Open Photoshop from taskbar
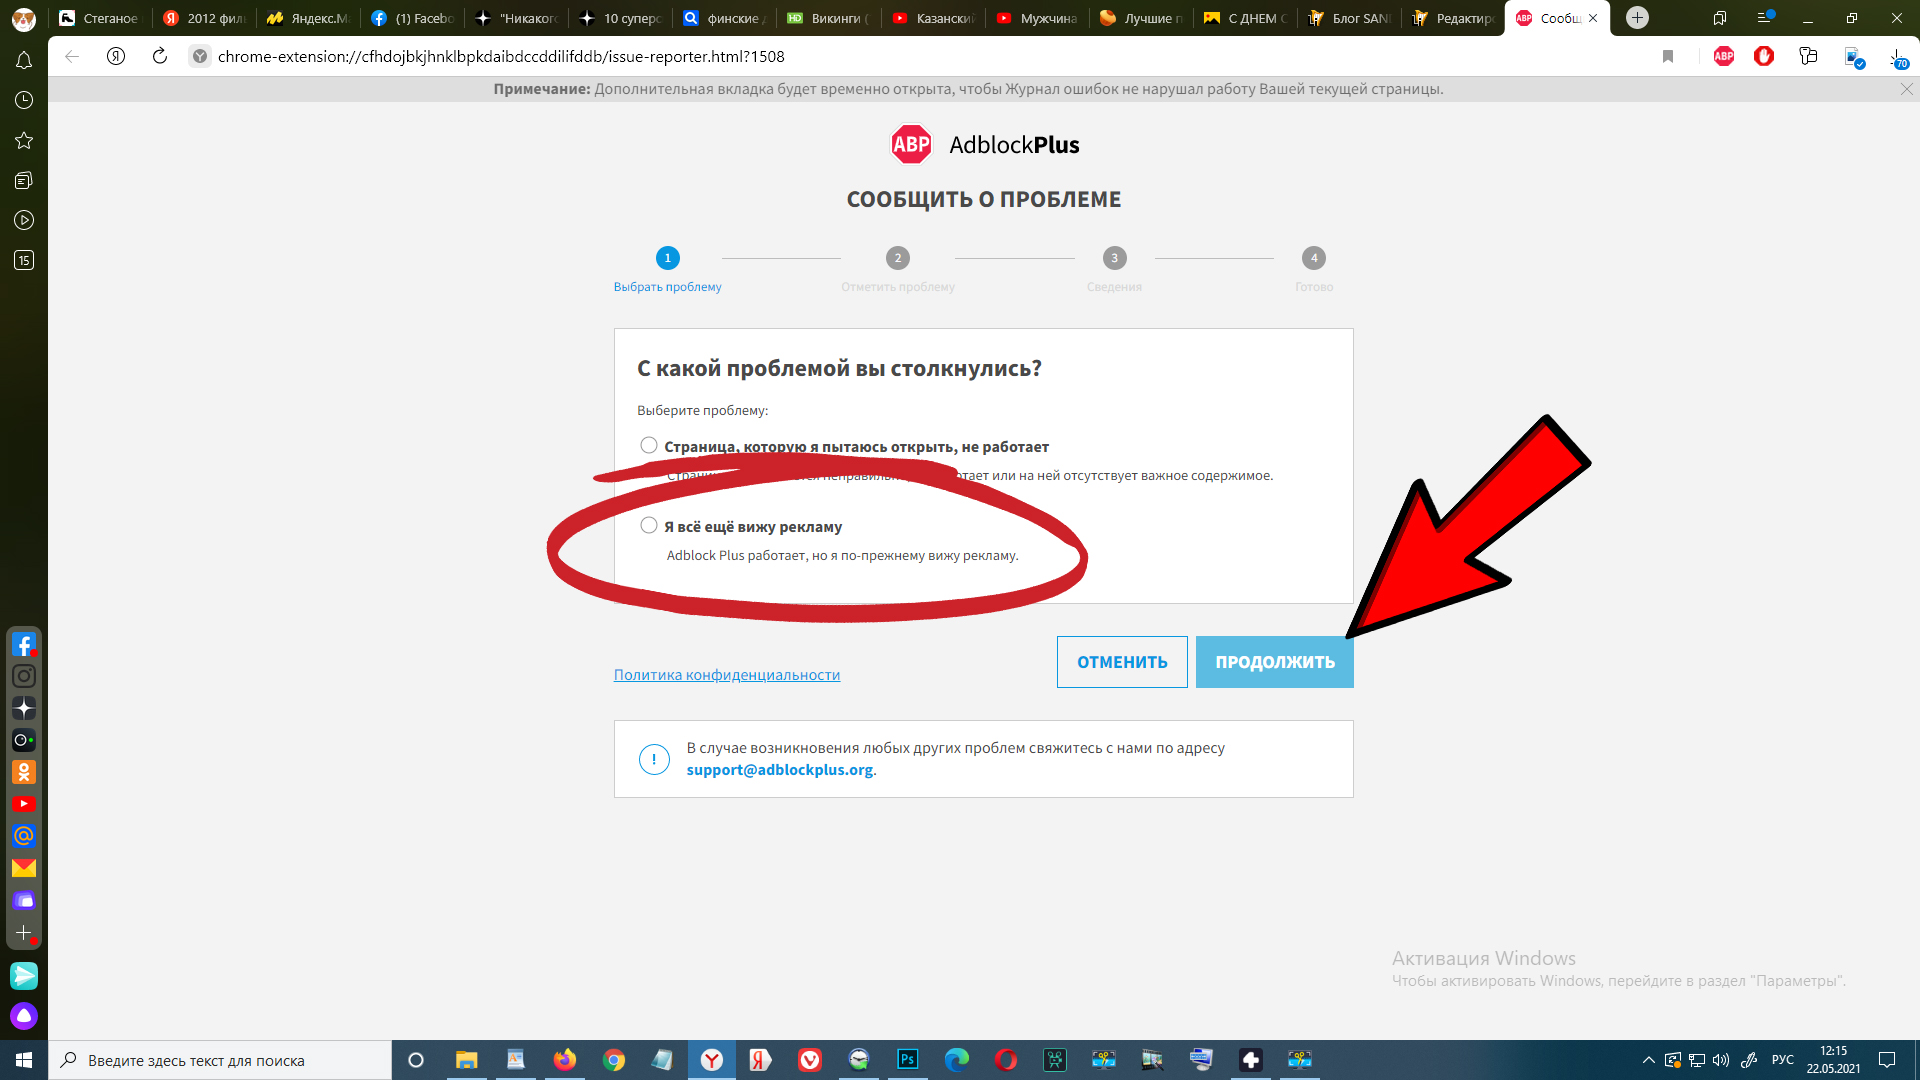The width and height of the screenshot is (1920, 1080). click(x=908, y=1060)
